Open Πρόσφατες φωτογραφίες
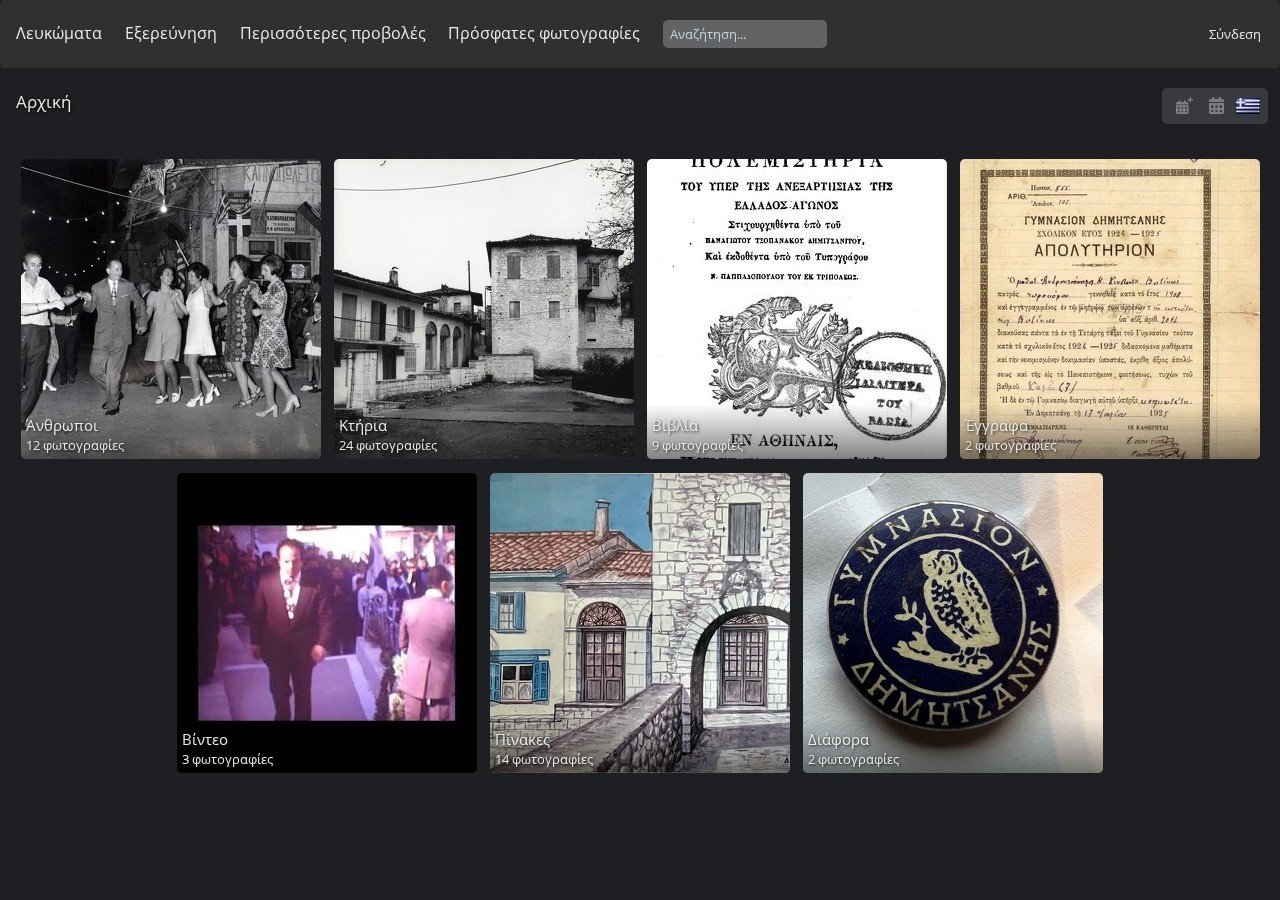The width and height of the screenshot is (1280, 900). tap(544, 33)
